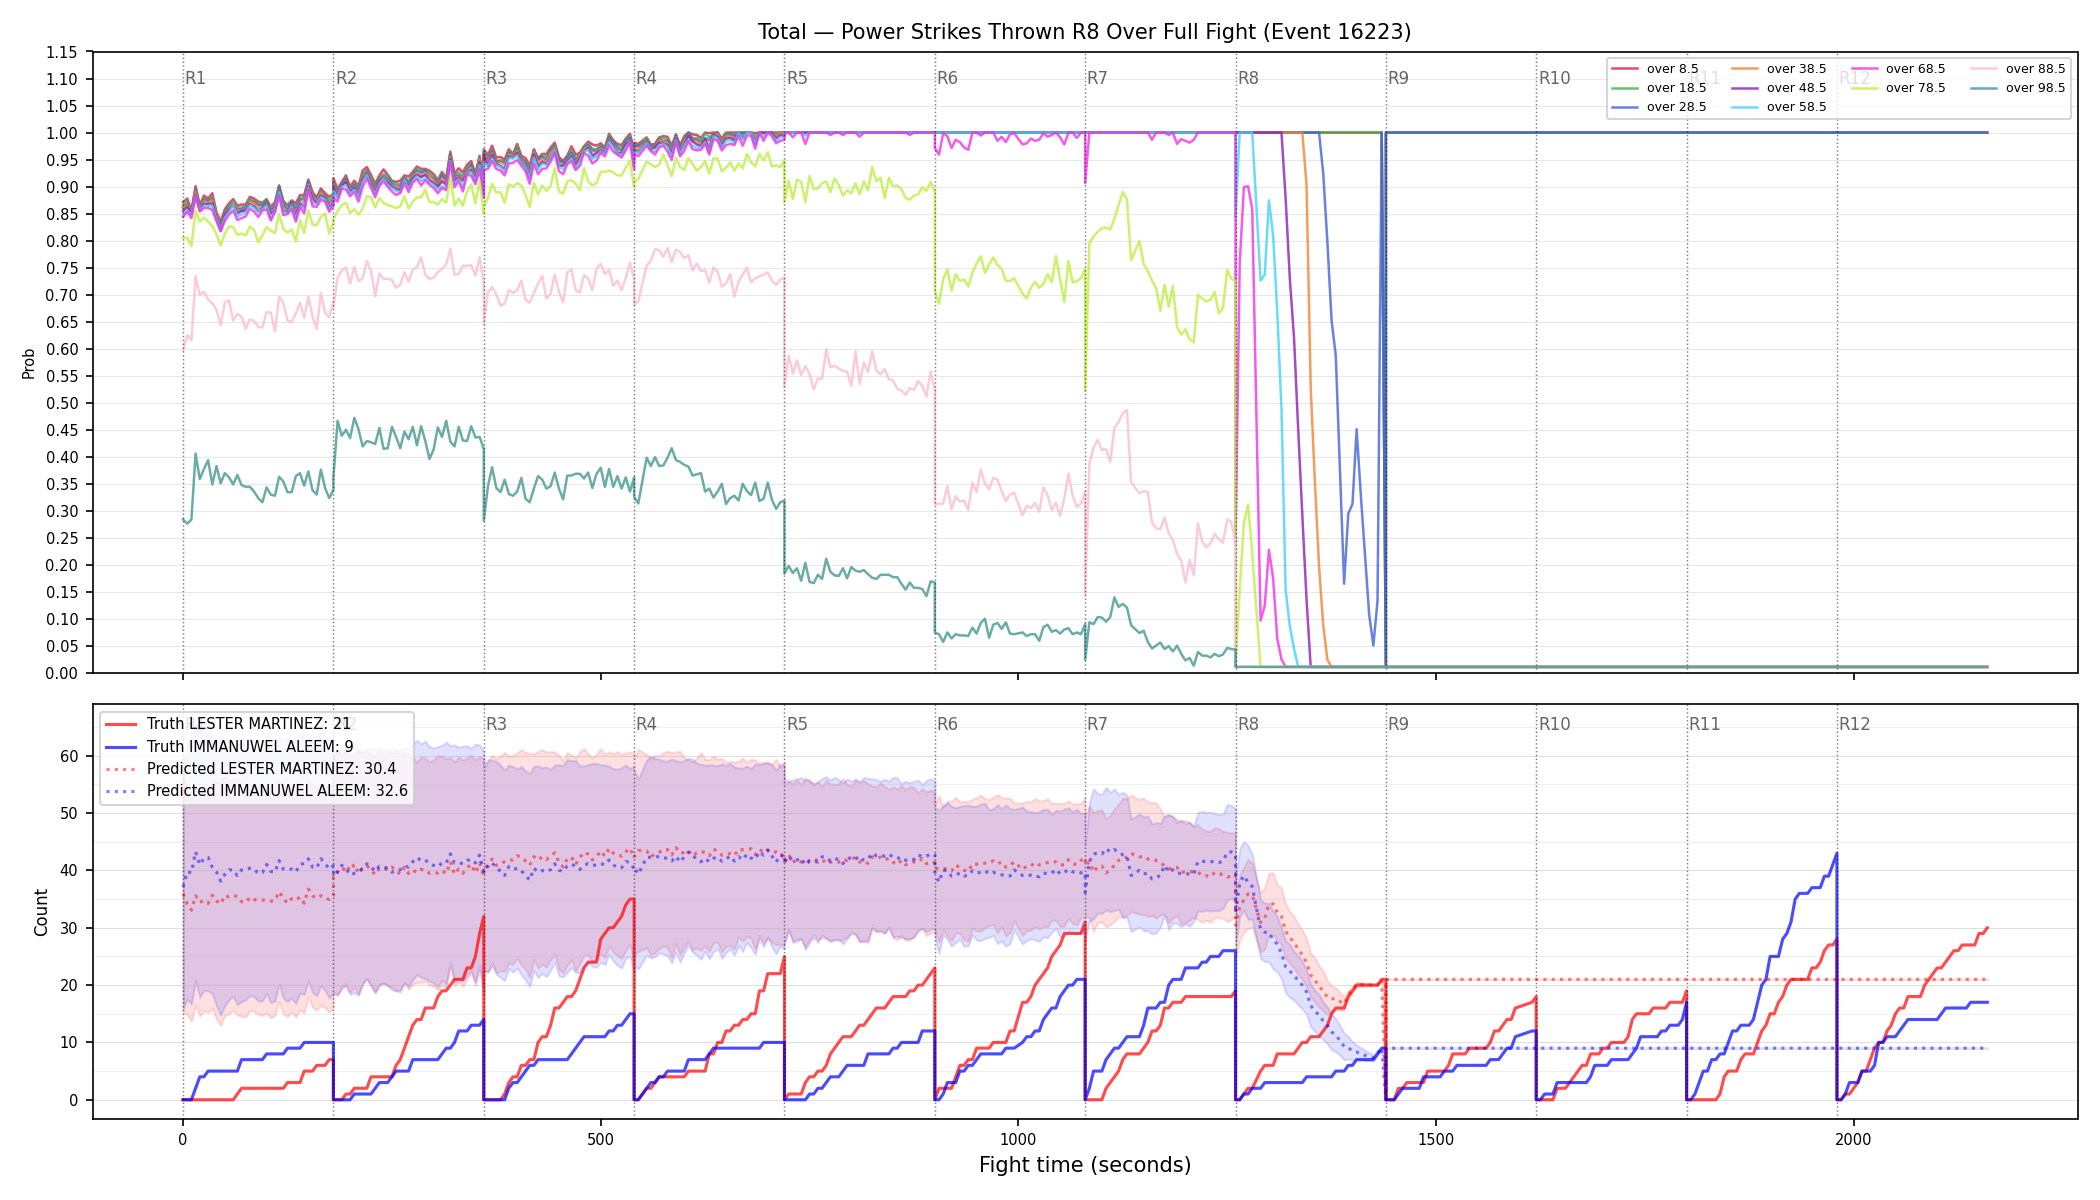Click the teal line swatch beside 'over 98.5'

tap(1984, 88)
